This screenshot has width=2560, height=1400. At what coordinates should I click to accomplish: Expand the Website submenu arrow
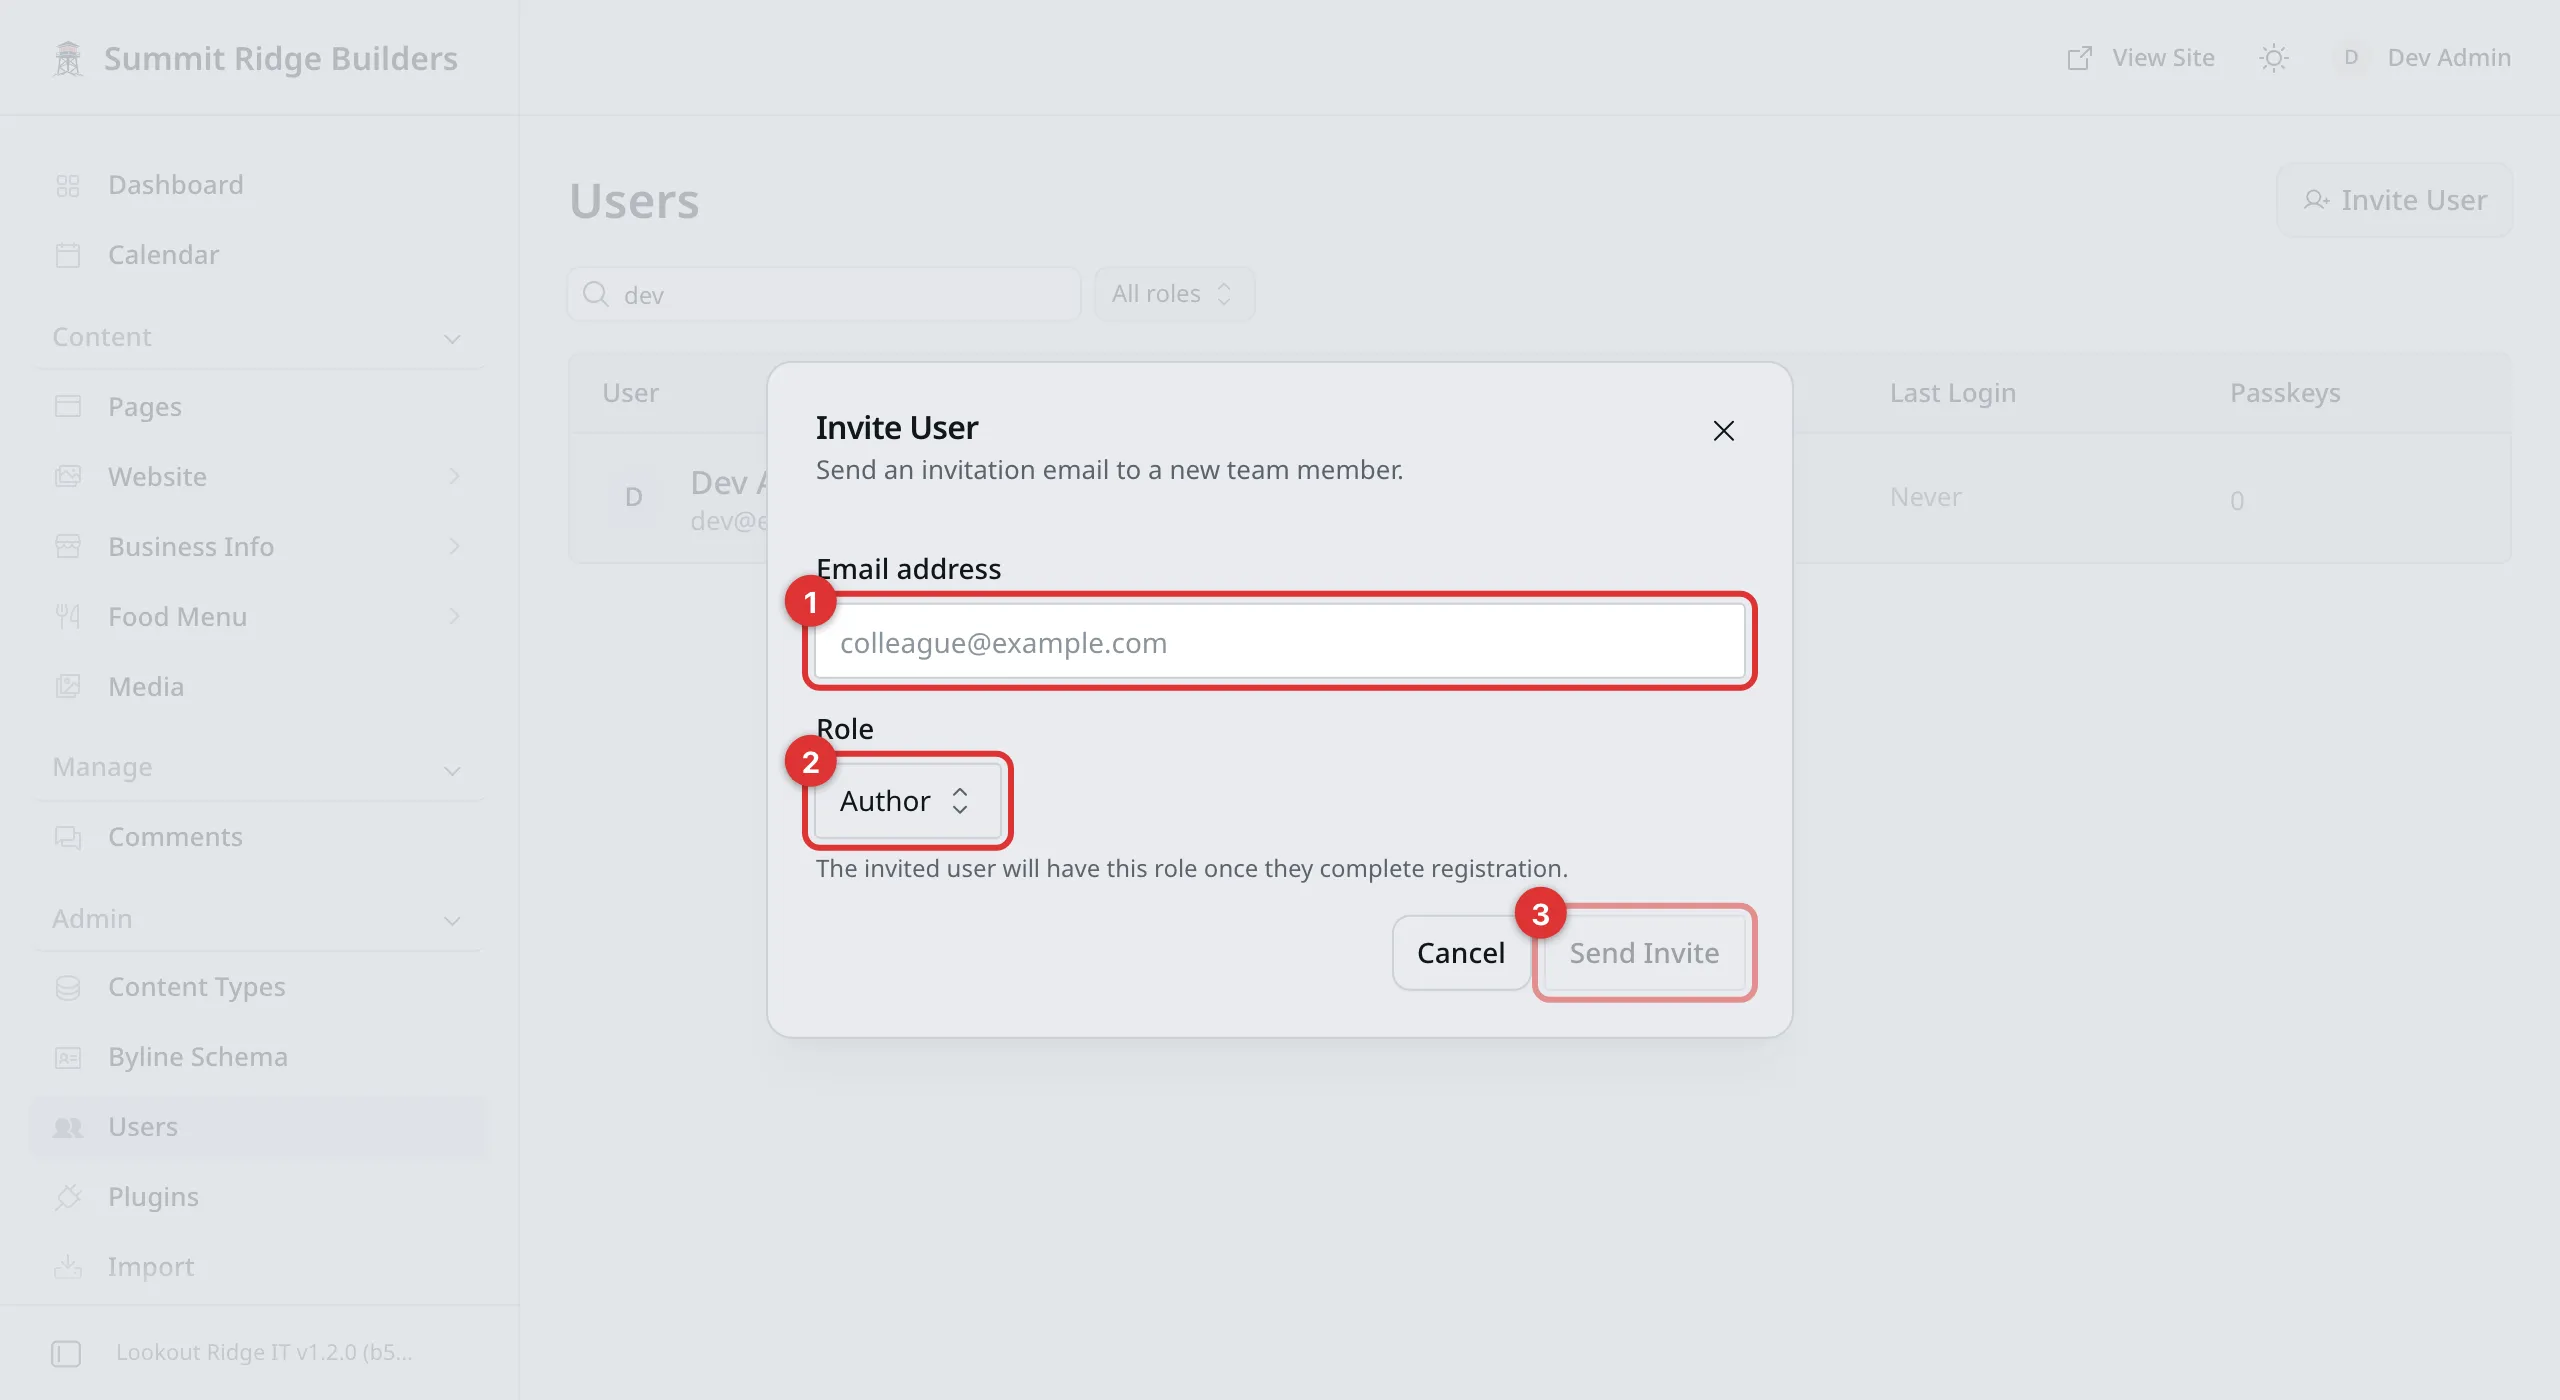[x=454, y=476]
